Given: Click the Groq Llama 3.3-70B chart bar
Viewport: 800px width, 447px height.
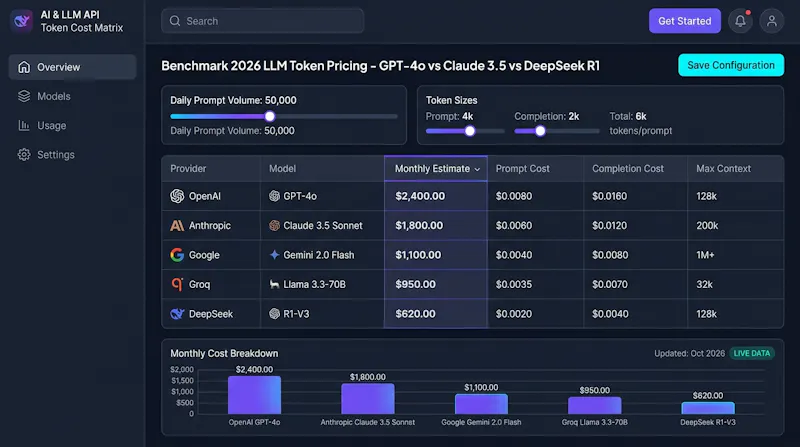Looking at the screenshot, I should 594,405.
